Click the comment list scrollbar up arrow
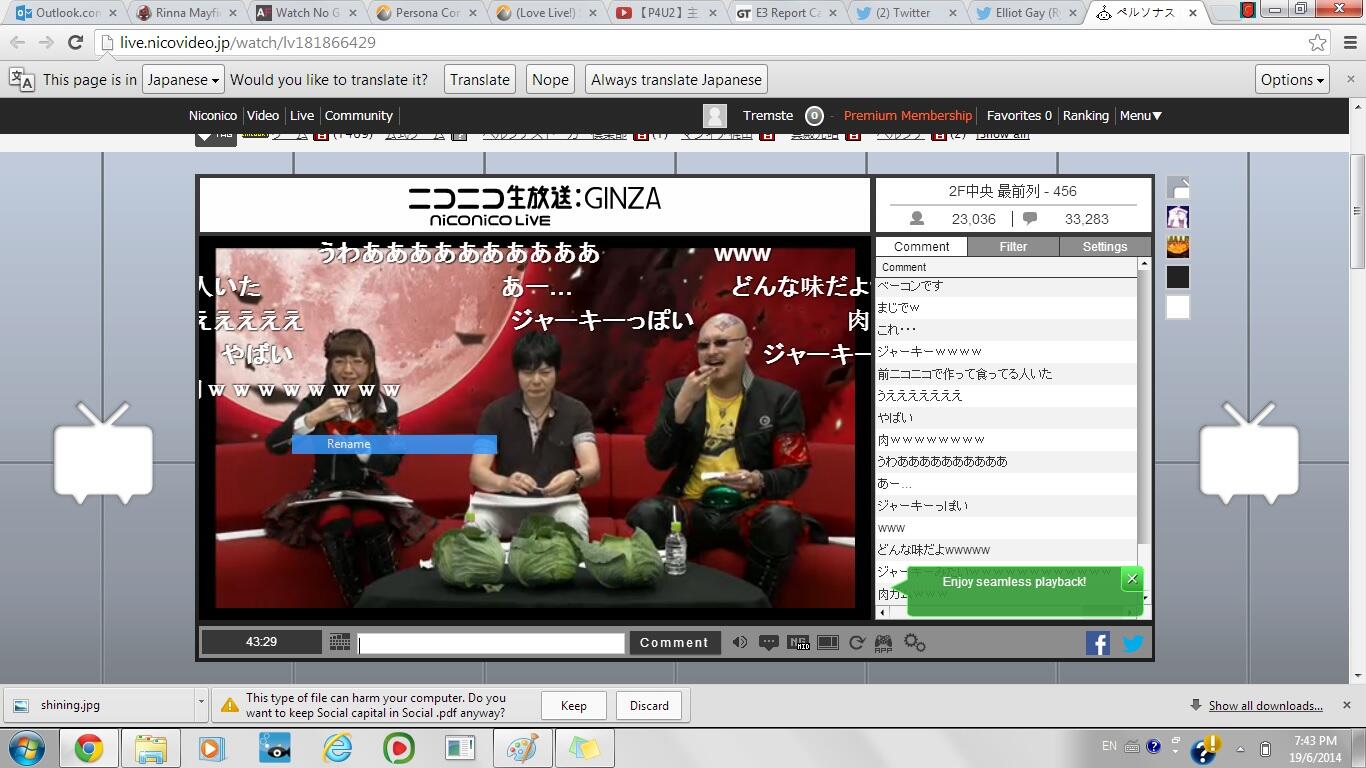 tap(1144, 267)
